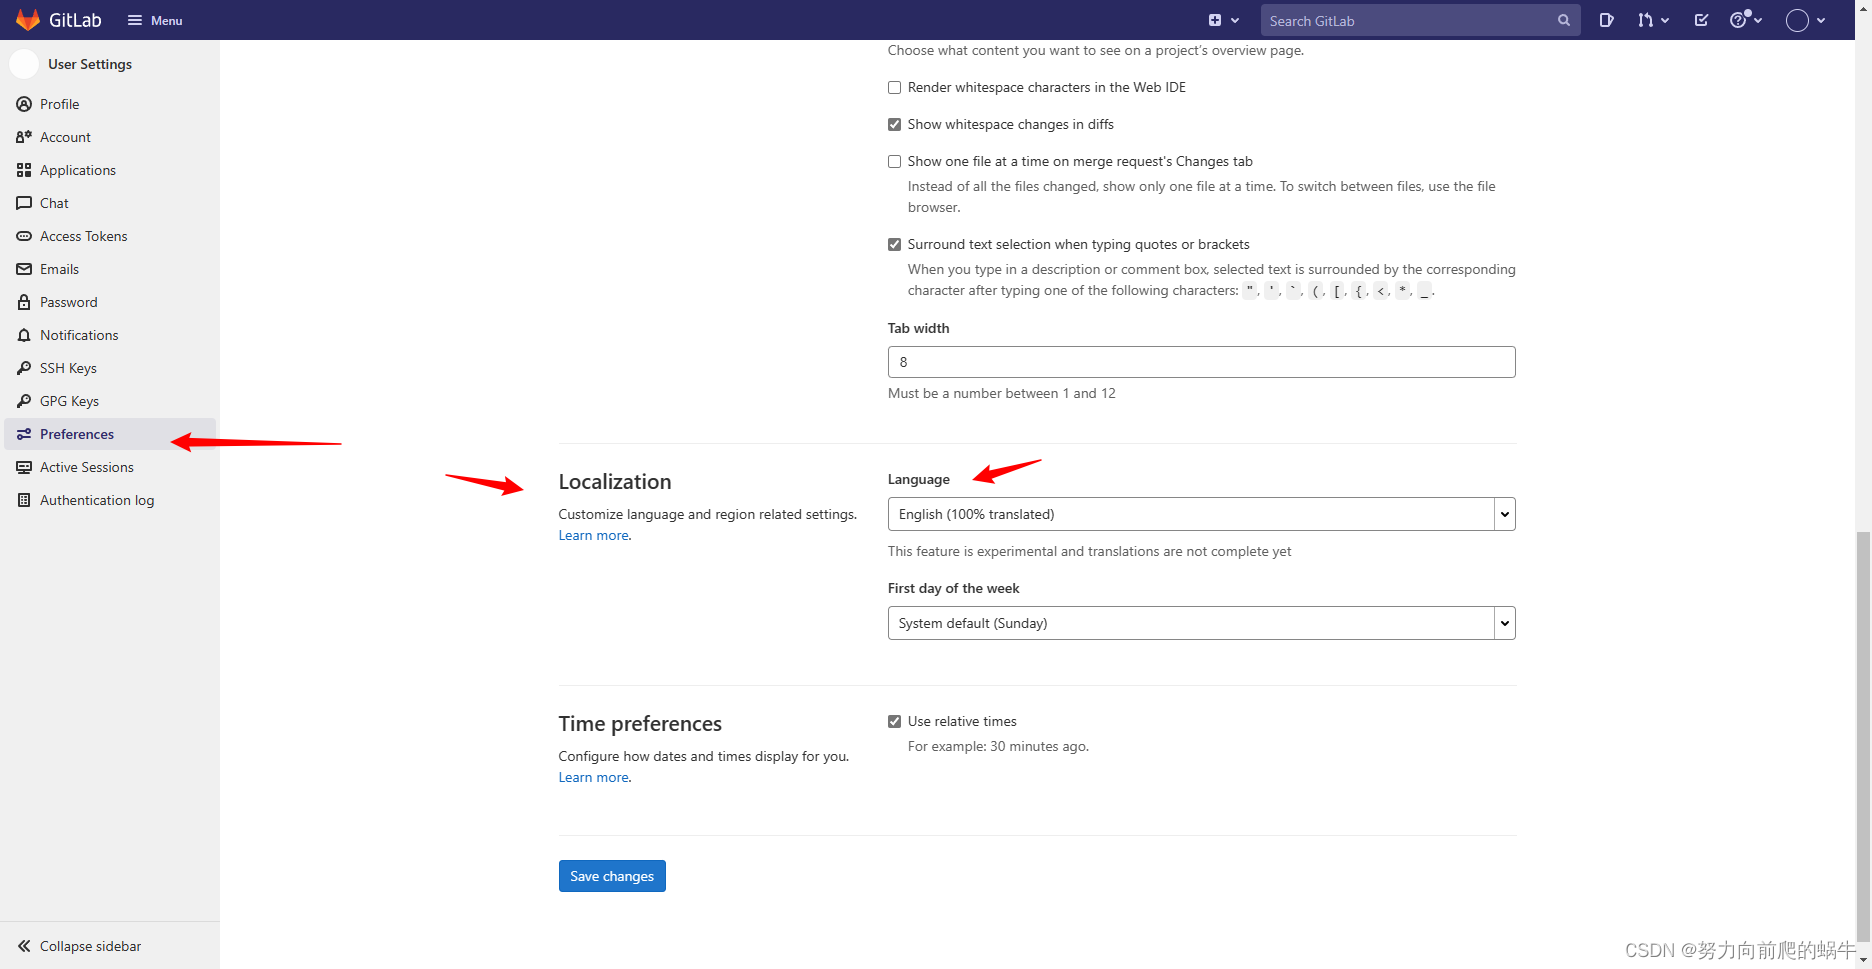Open the Language dropdown
Image resolution: width=1872 pixels, height=969 pixels.
coord(1201,514)
